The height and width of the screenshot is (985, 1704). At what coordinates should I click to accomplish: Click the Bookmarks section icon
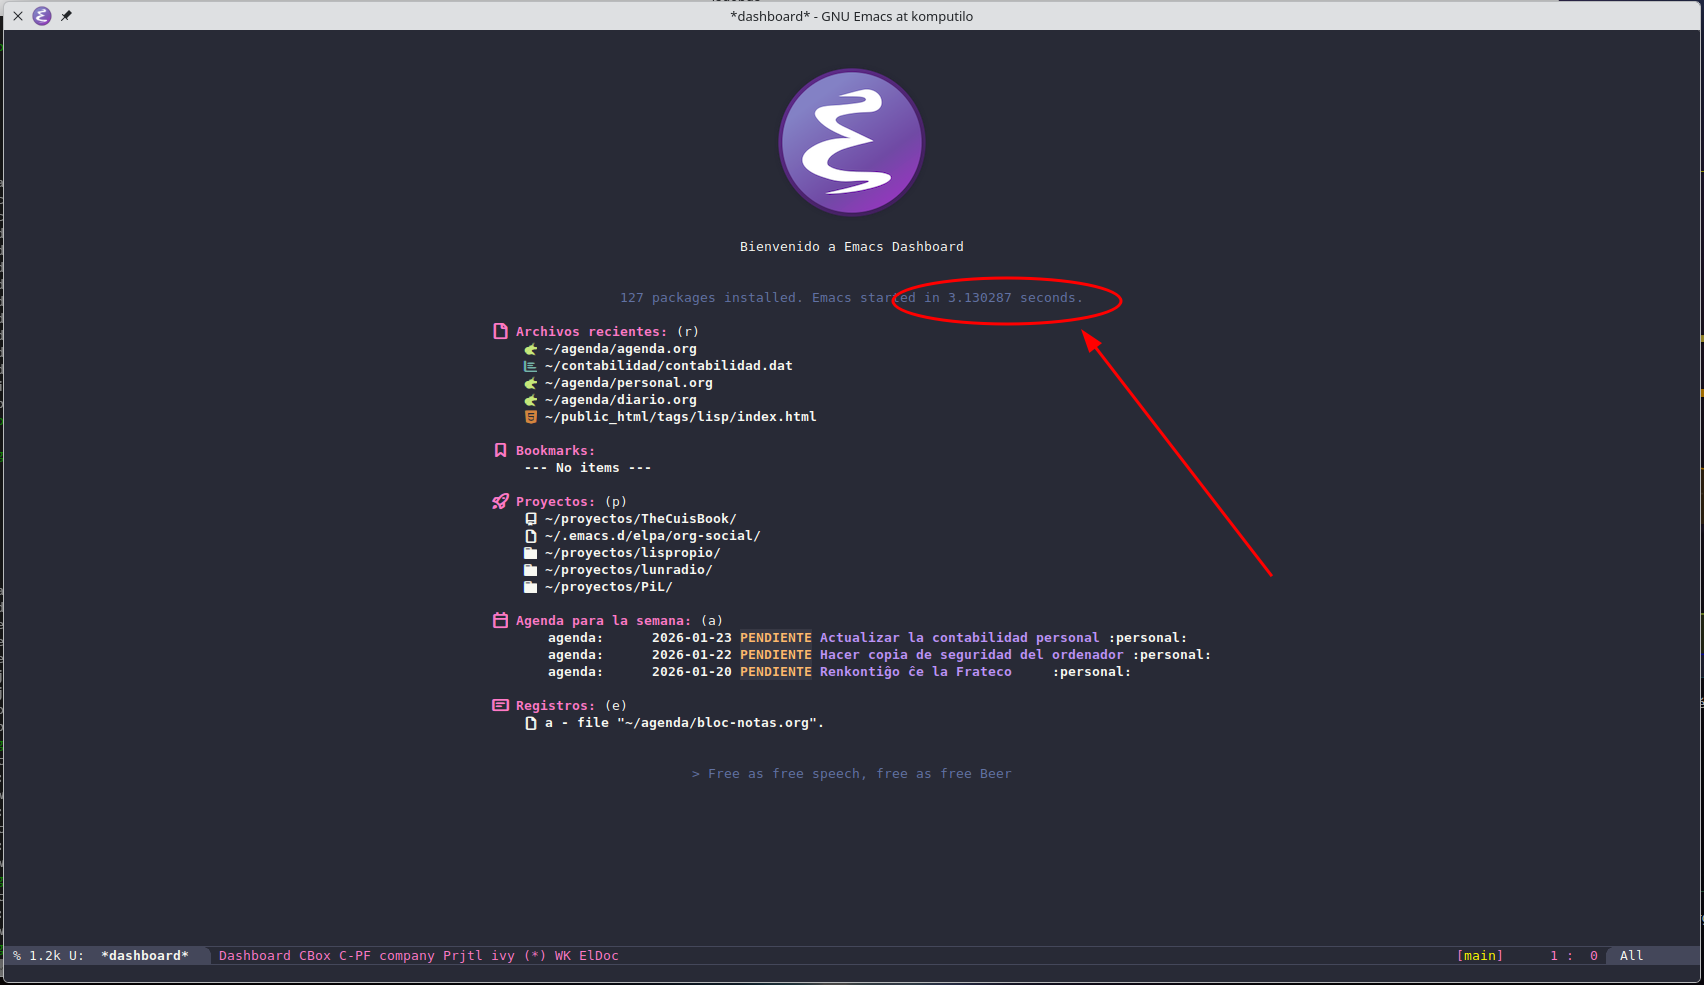pos(500,450)
